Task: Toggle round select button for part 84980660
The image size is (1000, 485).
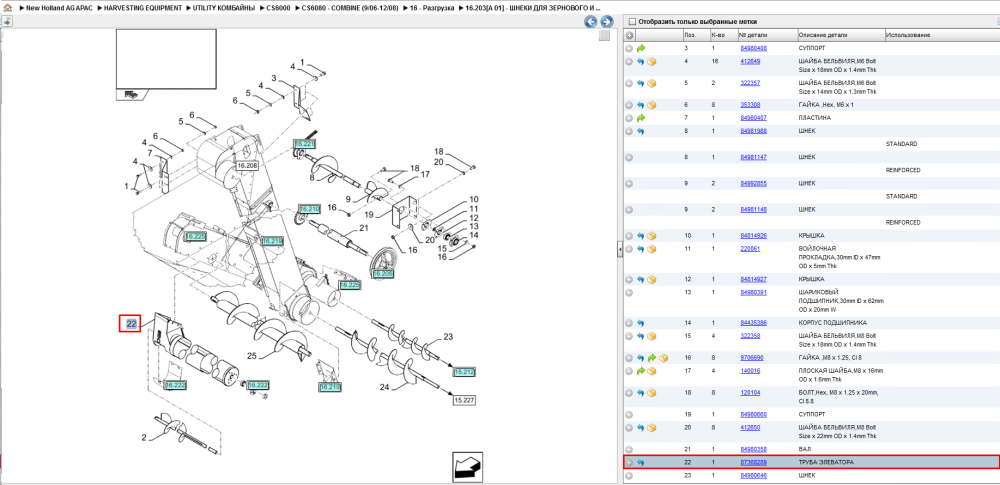Action: point(629,415)
